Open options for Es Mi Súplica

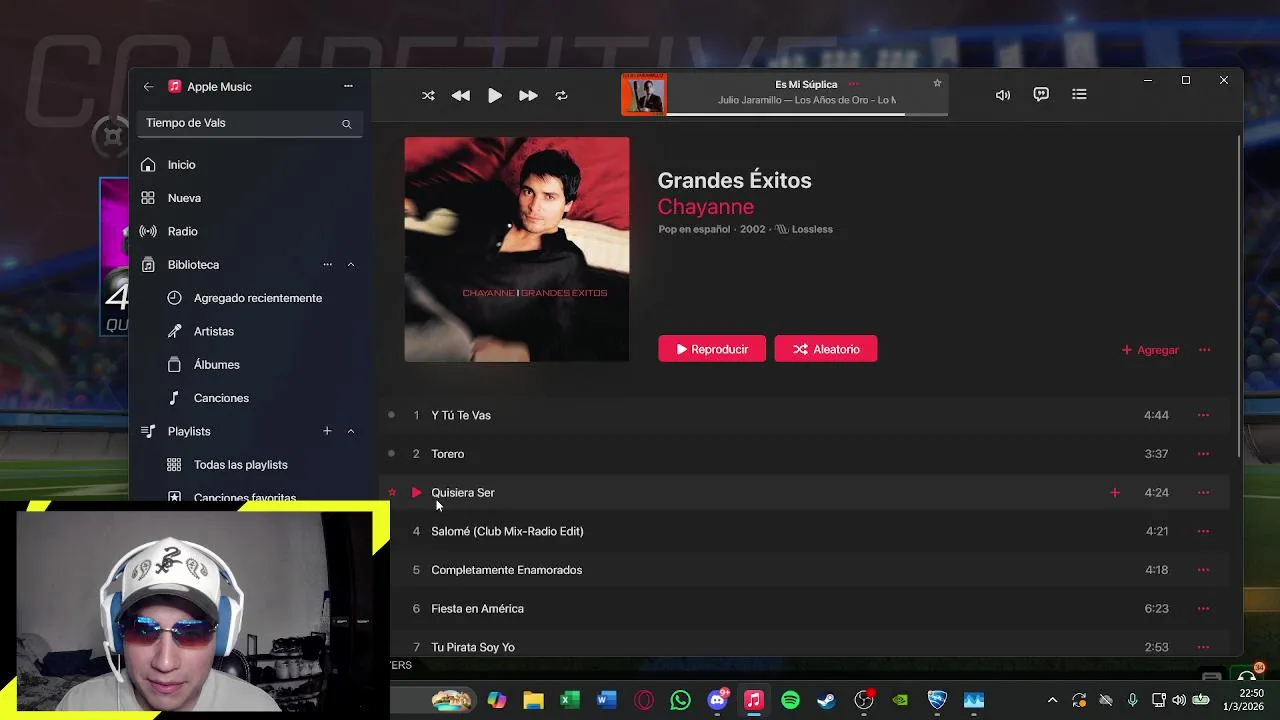pos(853,84)
